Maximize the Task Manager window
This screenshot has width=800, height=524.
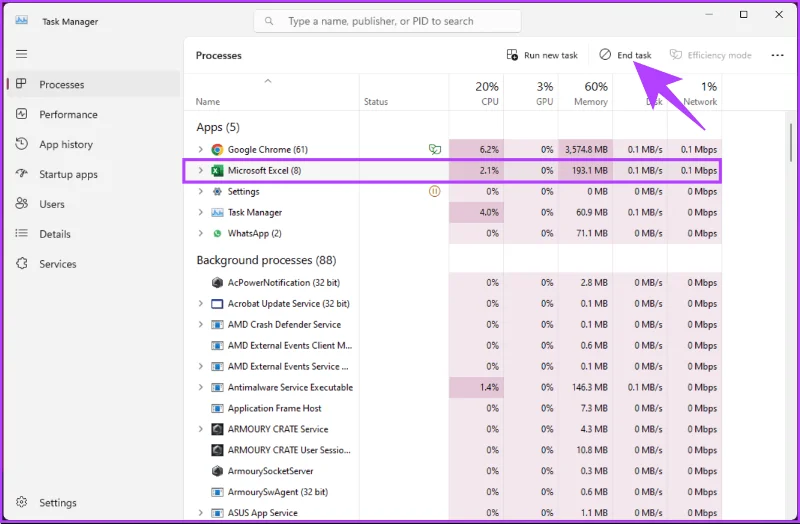click(743, 15)
